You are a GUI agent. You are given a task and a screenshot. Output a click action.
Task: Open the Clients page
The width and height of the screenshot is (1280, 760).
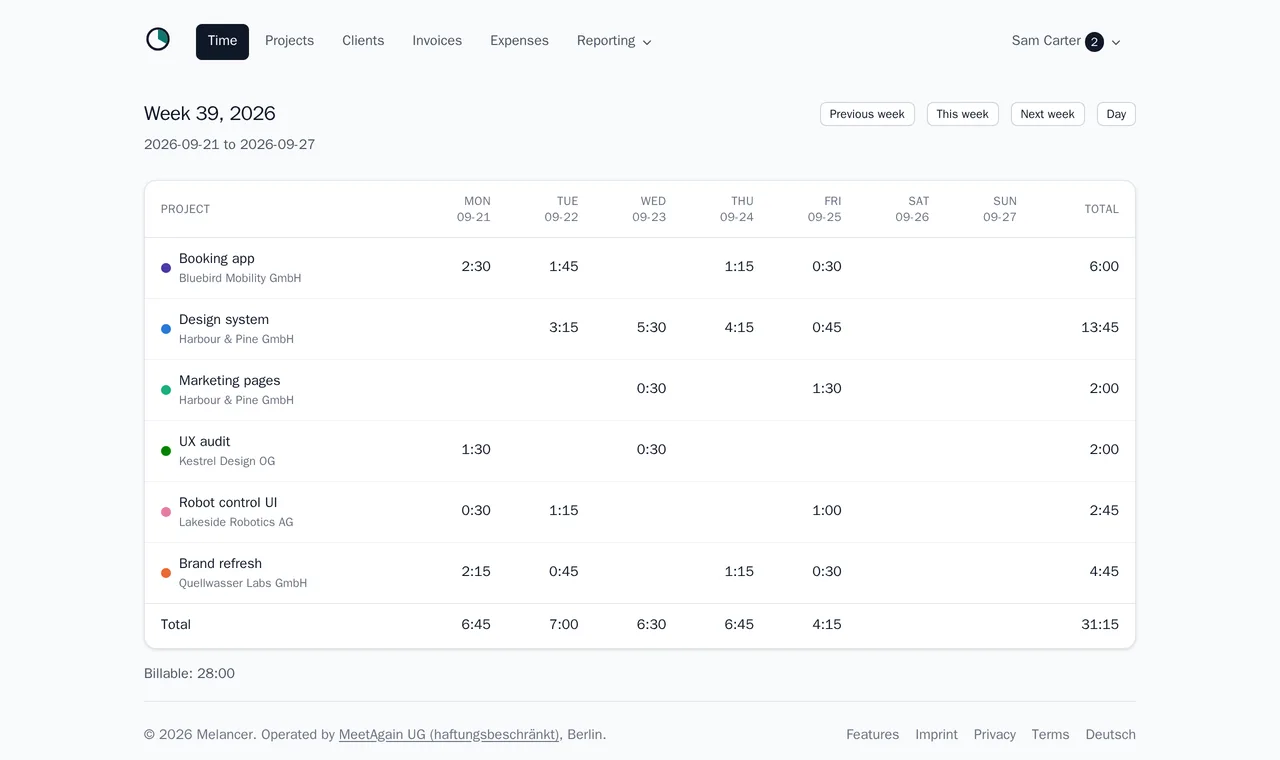(363, 41)
